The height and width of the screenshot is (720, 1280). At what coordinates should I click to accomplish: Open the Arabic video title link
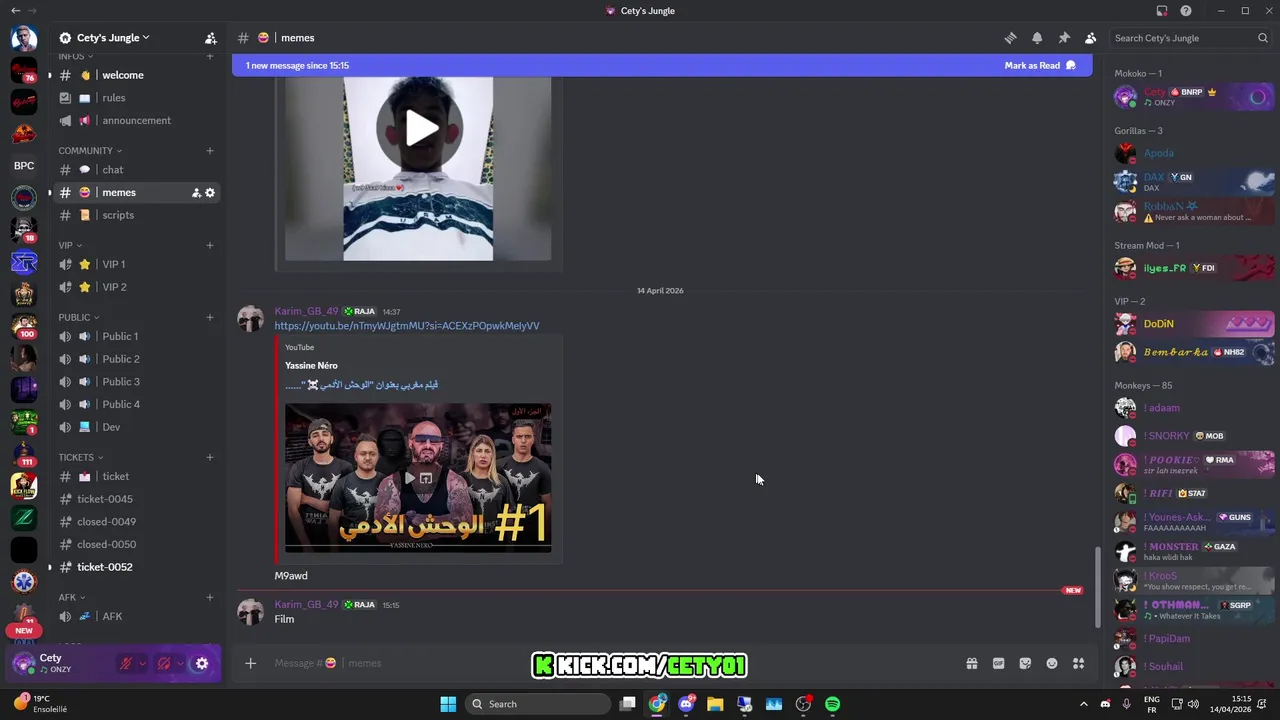point(362,385)
